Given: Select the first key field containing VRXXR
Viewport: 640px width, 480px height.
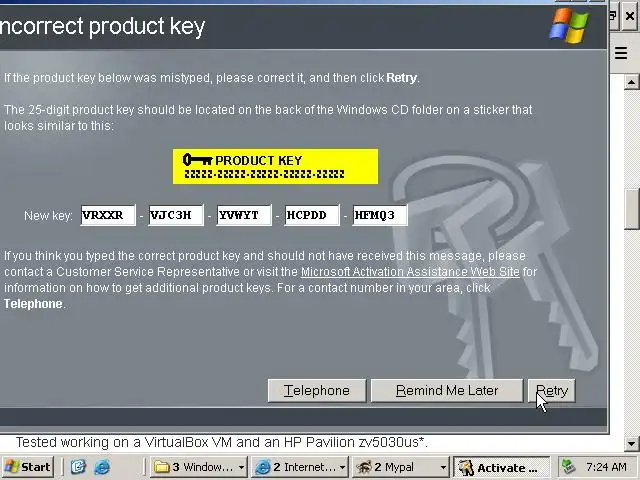Looking at the screenshot, I should click(x=108, y=215).
